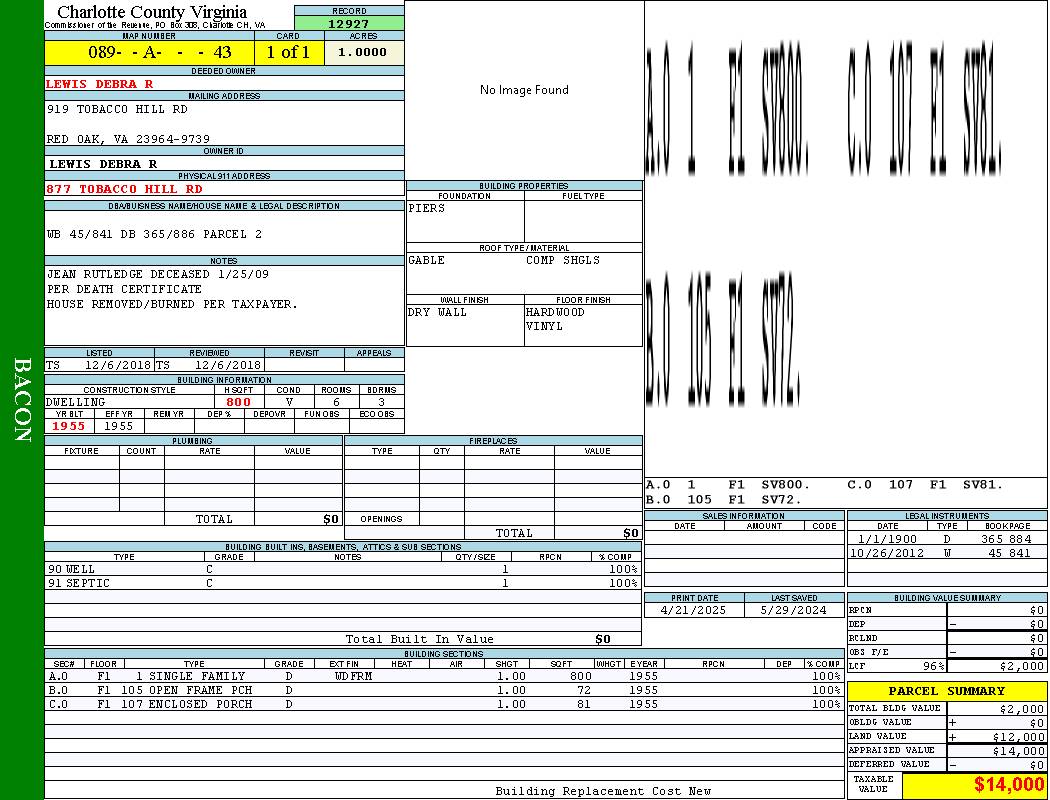
Task: Select the red year built 1955 value
Action: tap(69, 426)
